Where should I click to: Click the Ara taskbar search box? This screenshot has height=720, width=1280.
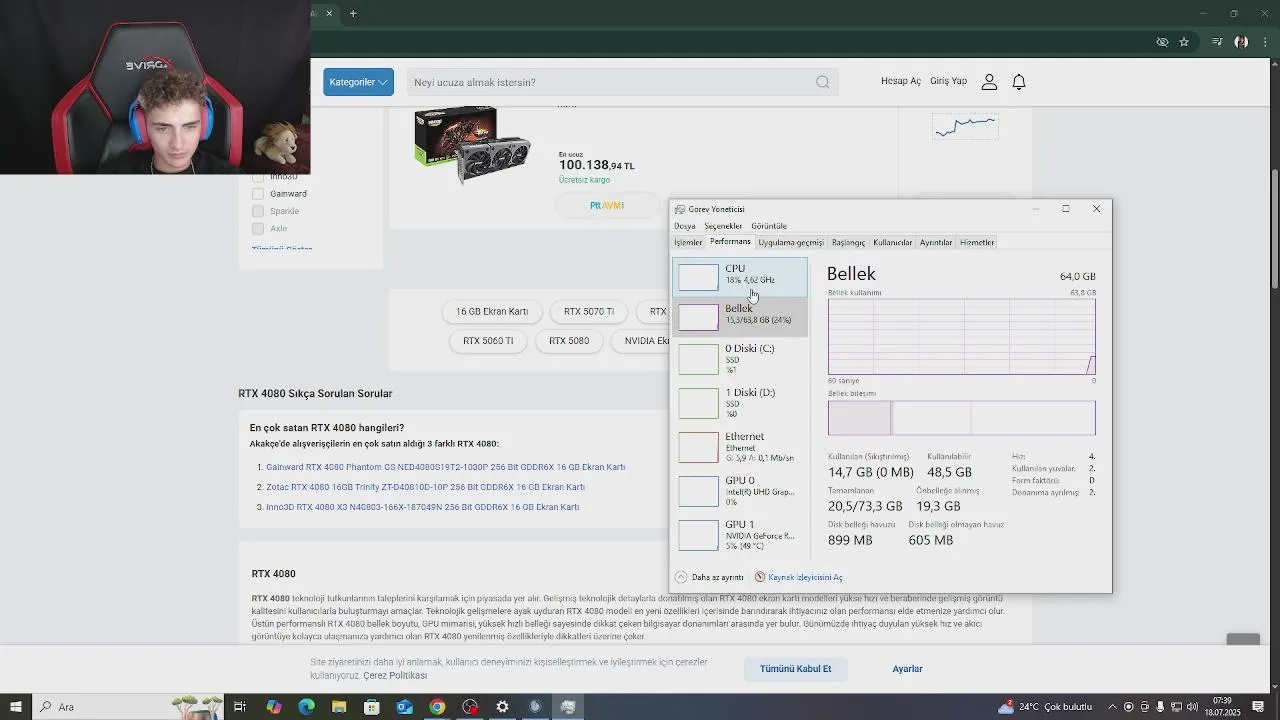tap(130, 707)
